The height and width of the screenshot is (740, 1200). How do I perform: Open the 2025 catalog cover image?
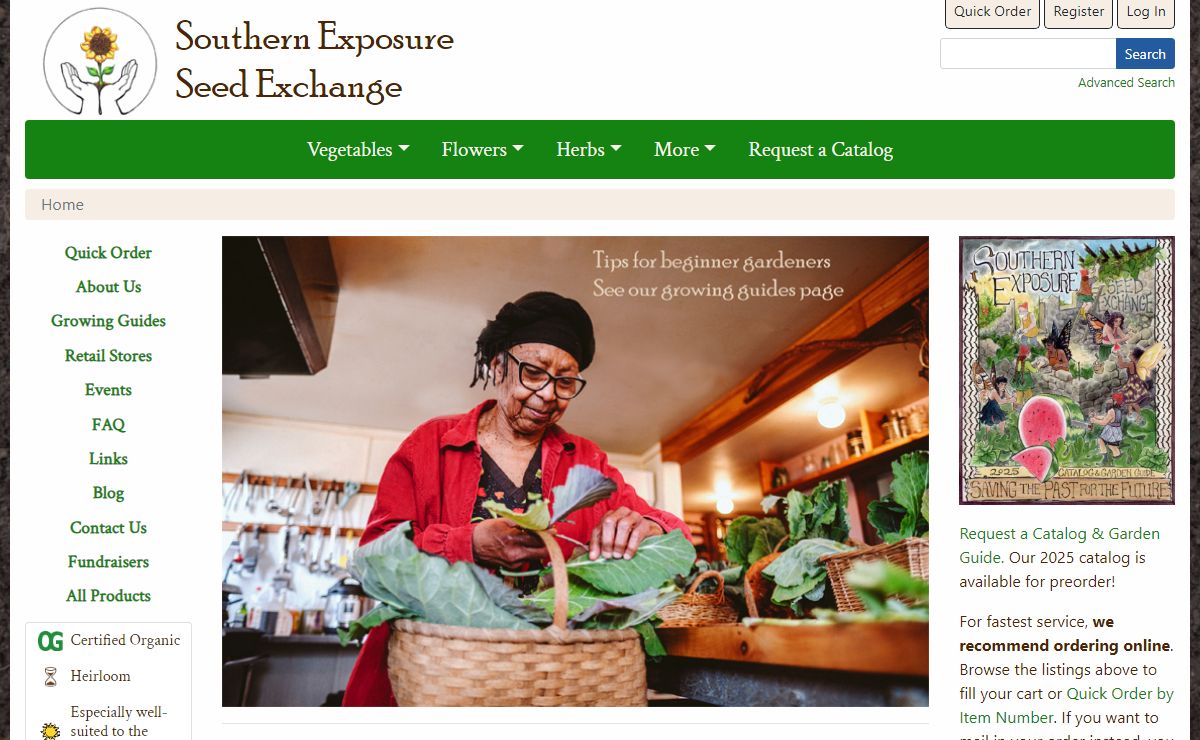[x=1067, y=370]
